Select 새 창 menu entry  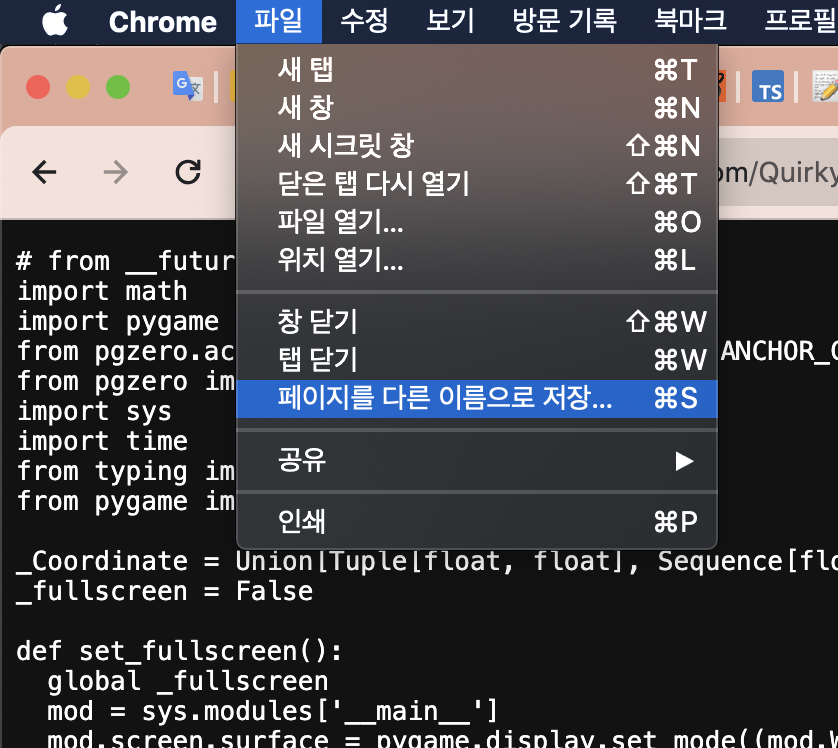coord(306,107)
